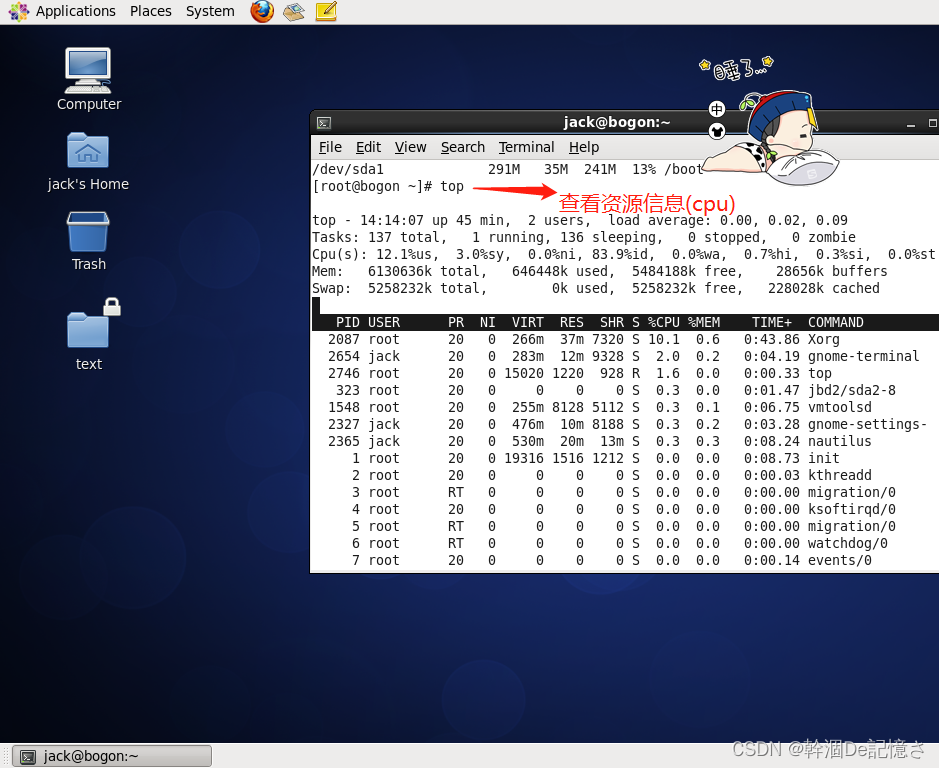Launch Firefox from the top panel

(262, 11)
